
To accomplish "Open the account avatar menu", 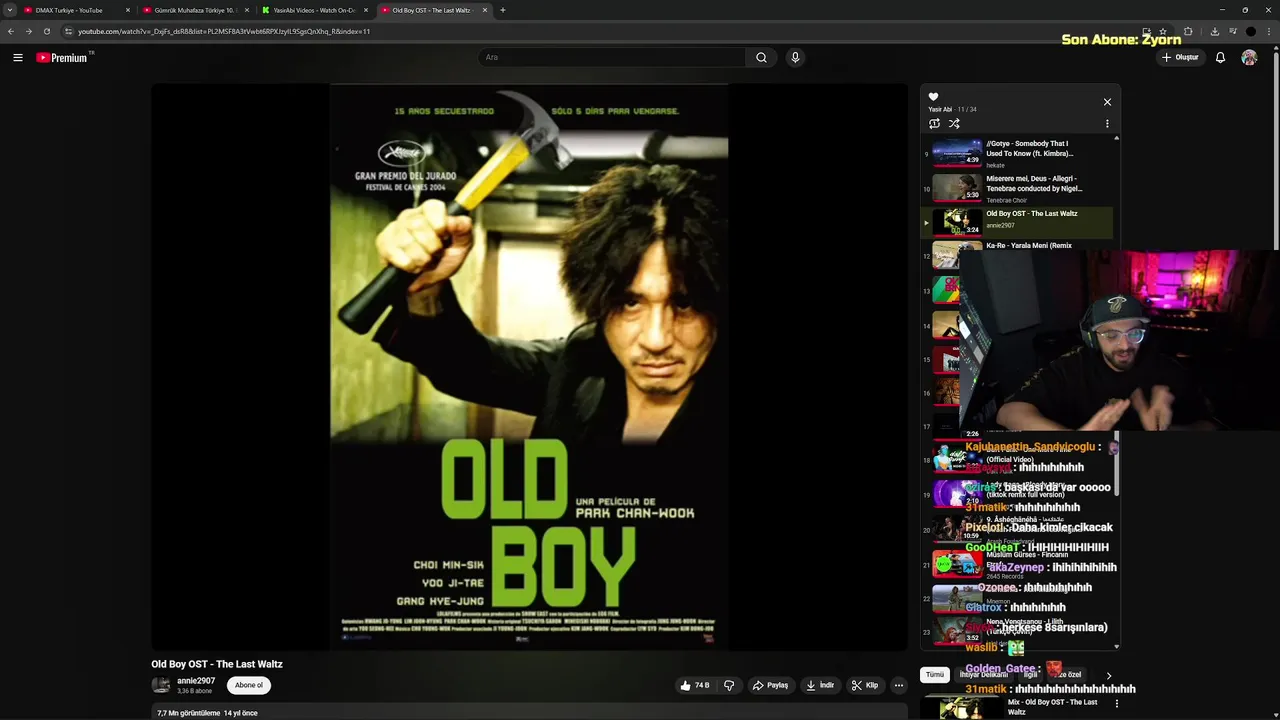I will coord(1249,58).
